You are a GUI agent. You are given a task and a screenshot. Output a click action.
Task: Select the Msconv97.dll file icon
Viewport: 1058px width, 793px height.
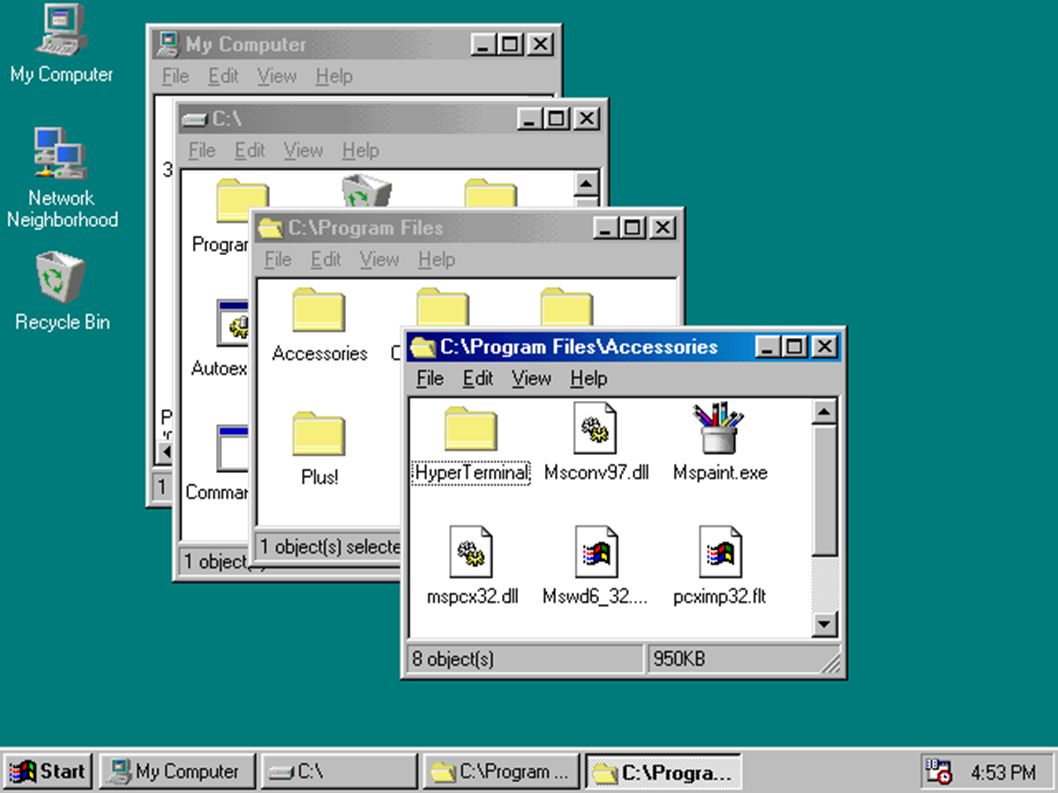[594, 428]
